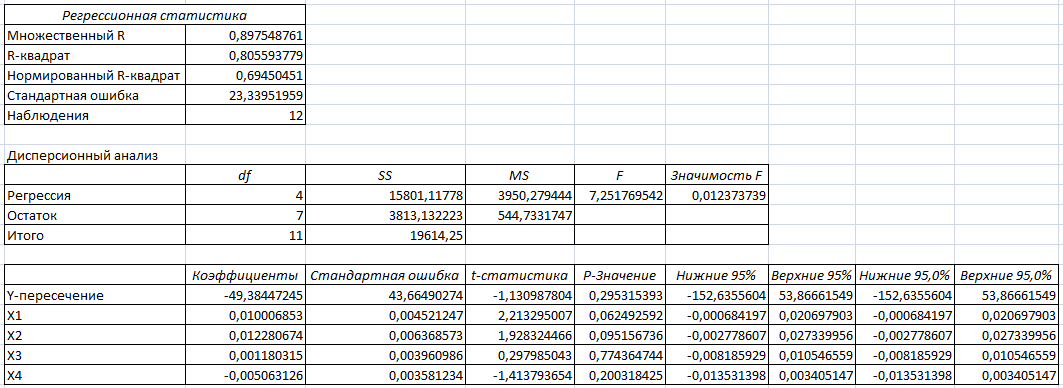Click the 'Множественный R' label cell
This screenshot has height=388, width=1063.
tap(94, 35)
